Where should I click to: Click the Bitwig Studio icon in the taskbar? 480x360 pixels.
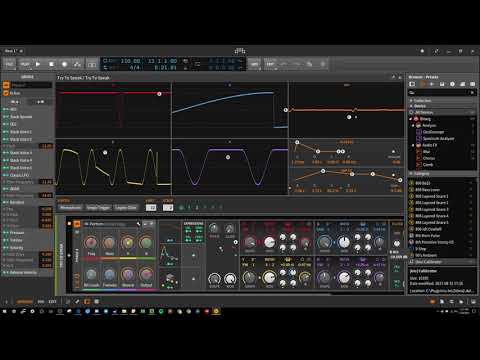[x=216, y=311]
